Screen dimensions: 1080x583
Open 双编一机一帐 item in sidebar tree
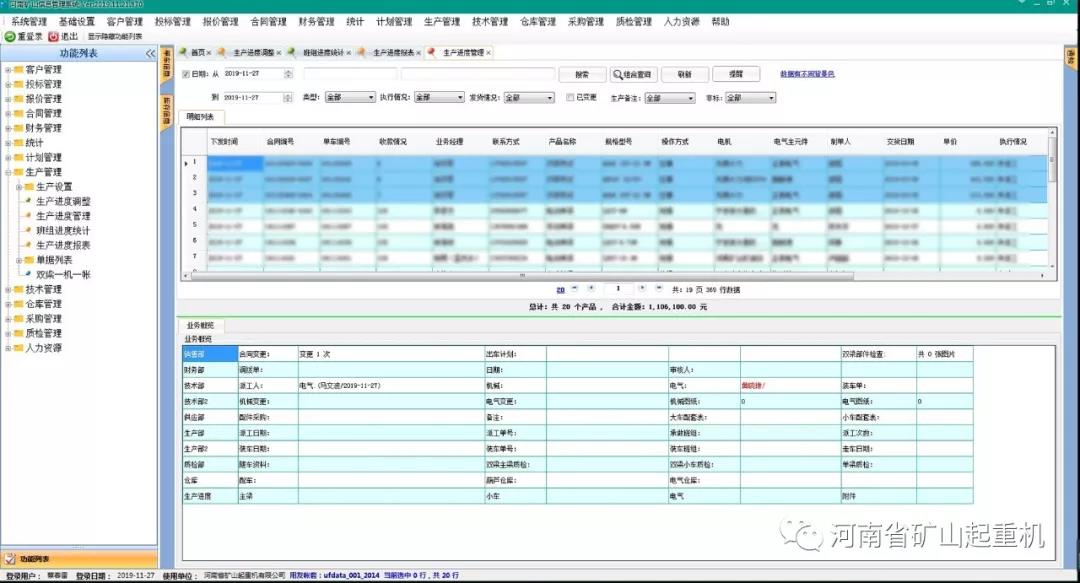tap(63, 275)
